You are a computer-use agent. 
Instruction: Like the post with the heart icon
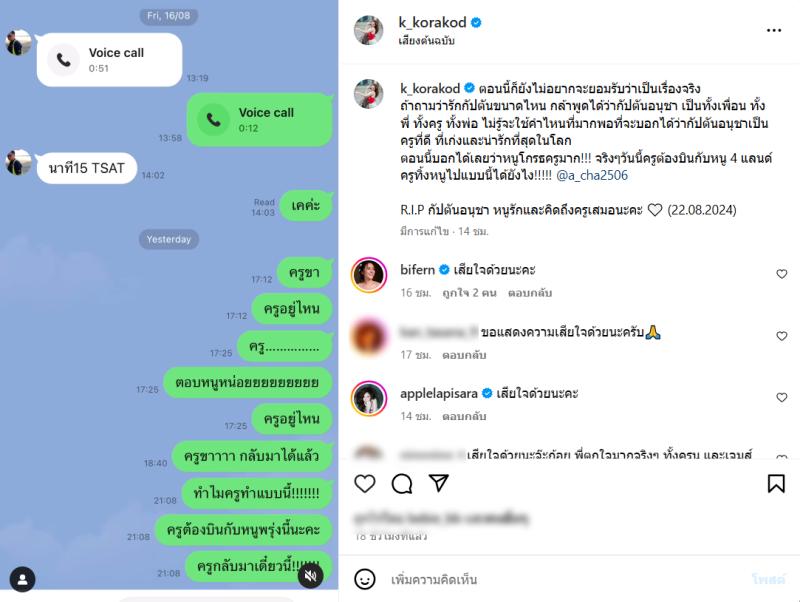[x=364, y=484]
